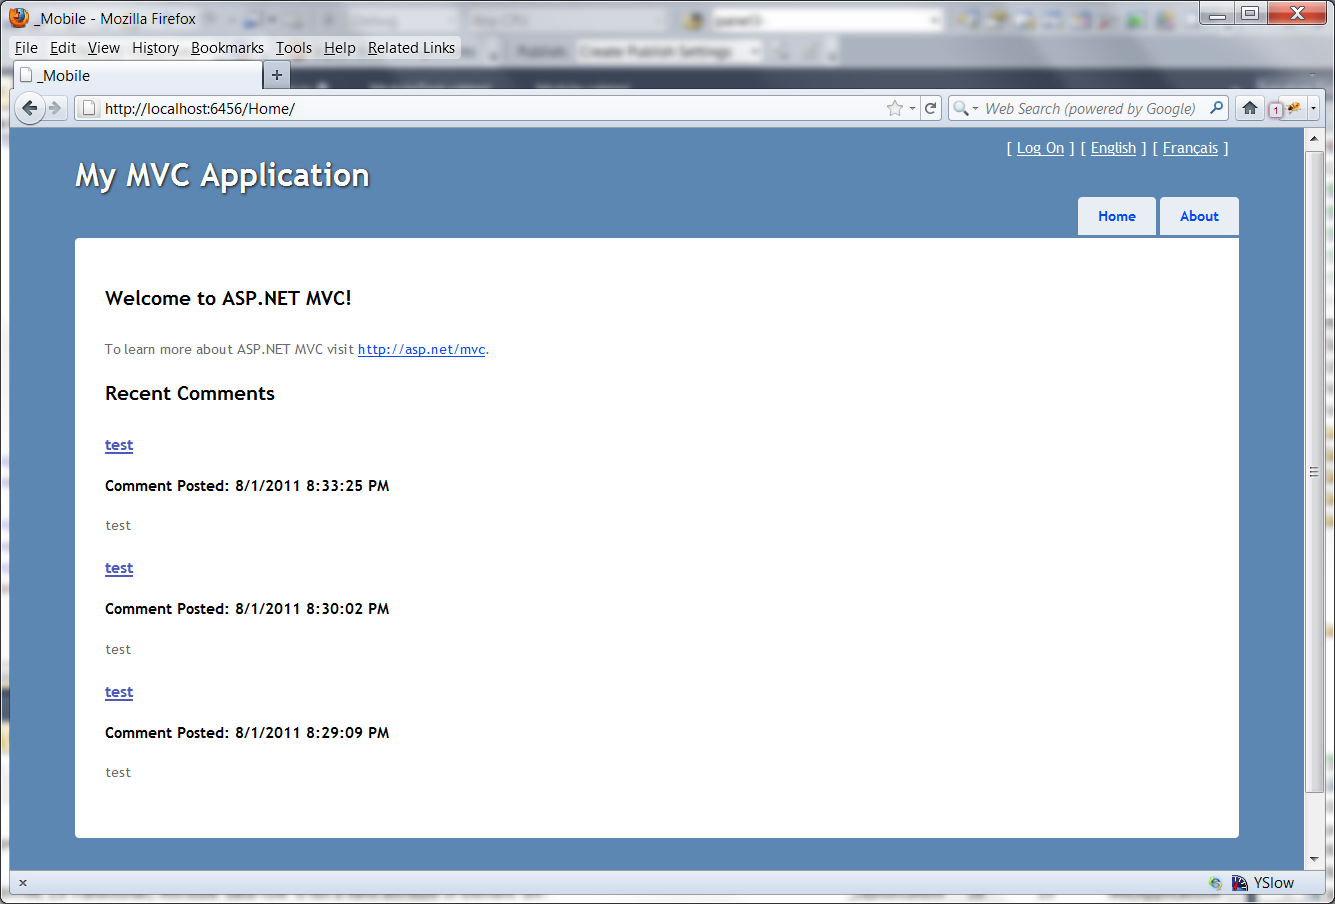Select the _Mobile browser tab

coord(138,75)
